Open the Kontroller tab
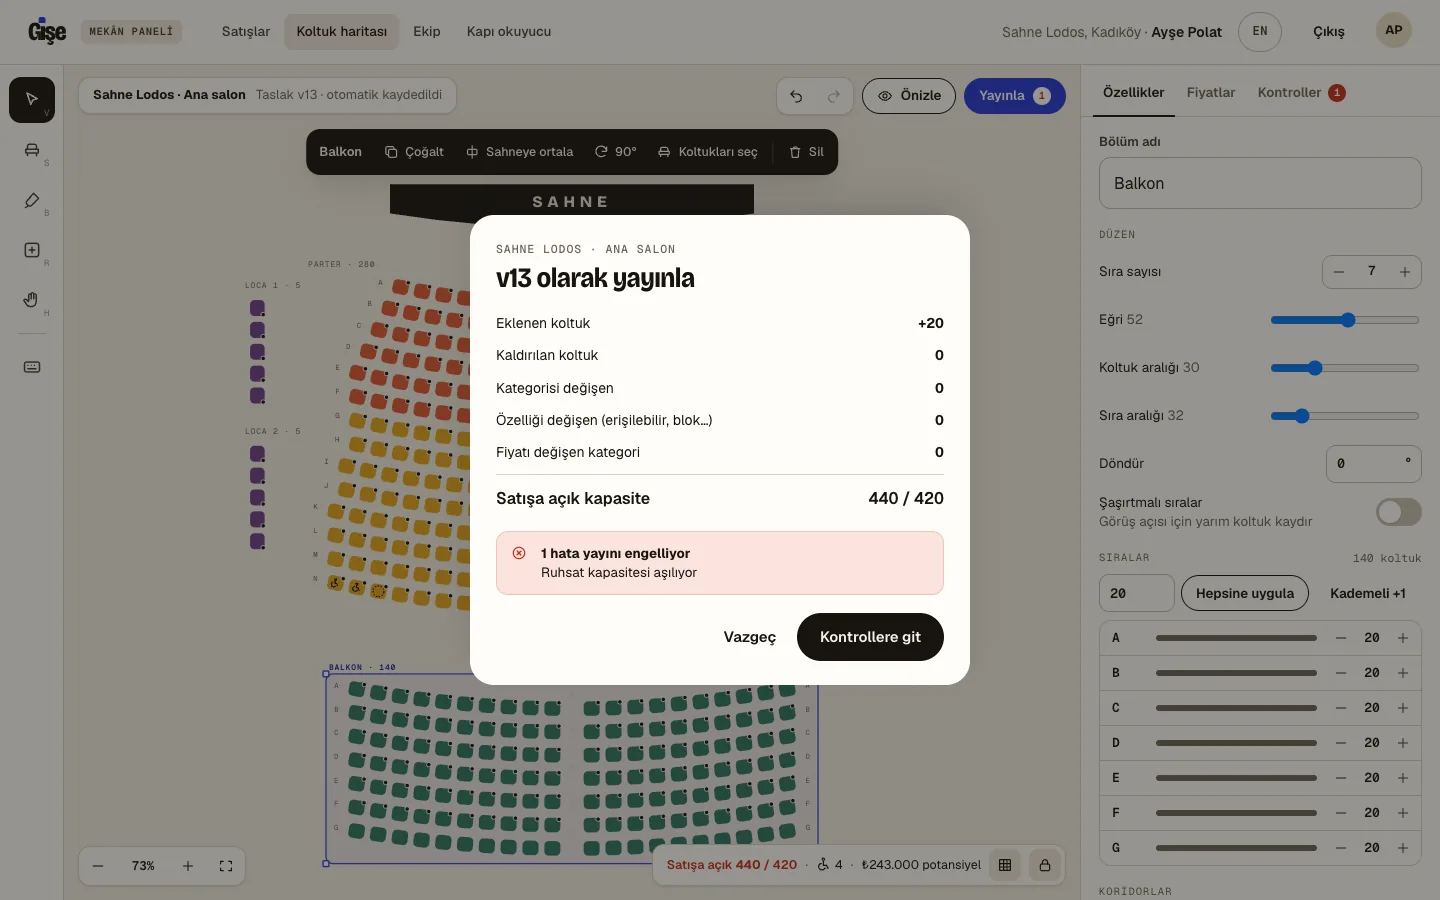 [x=1301, y=93]
